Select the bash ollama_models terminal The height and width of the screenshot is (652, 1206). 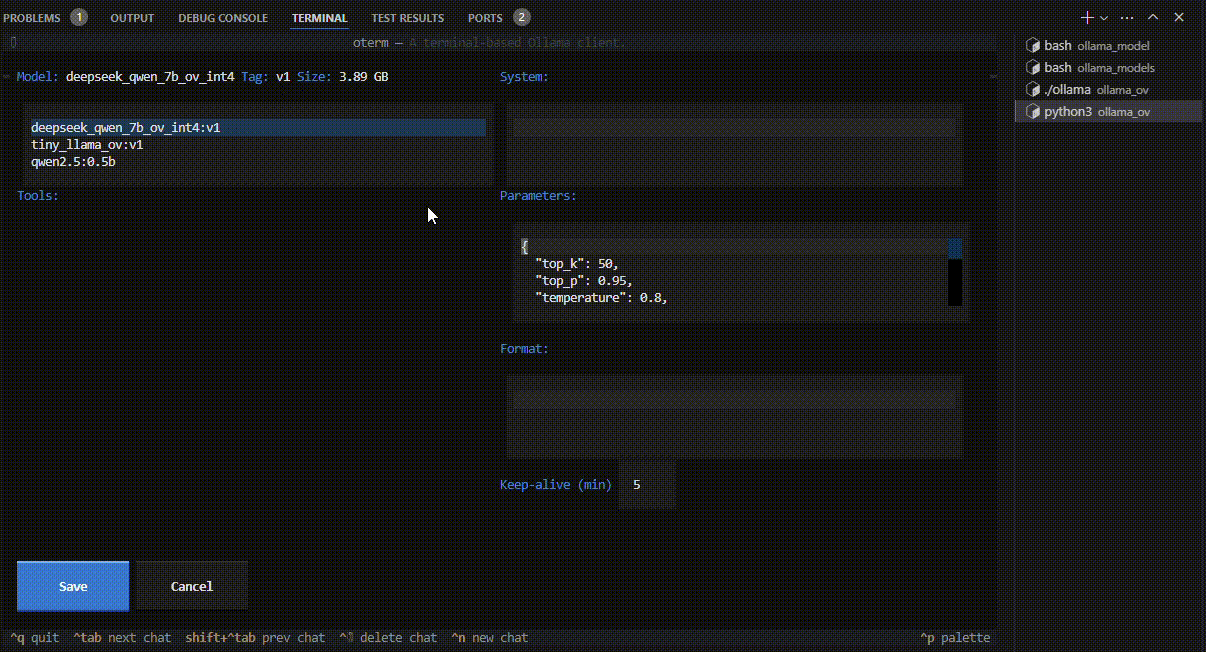point(1108,68)
